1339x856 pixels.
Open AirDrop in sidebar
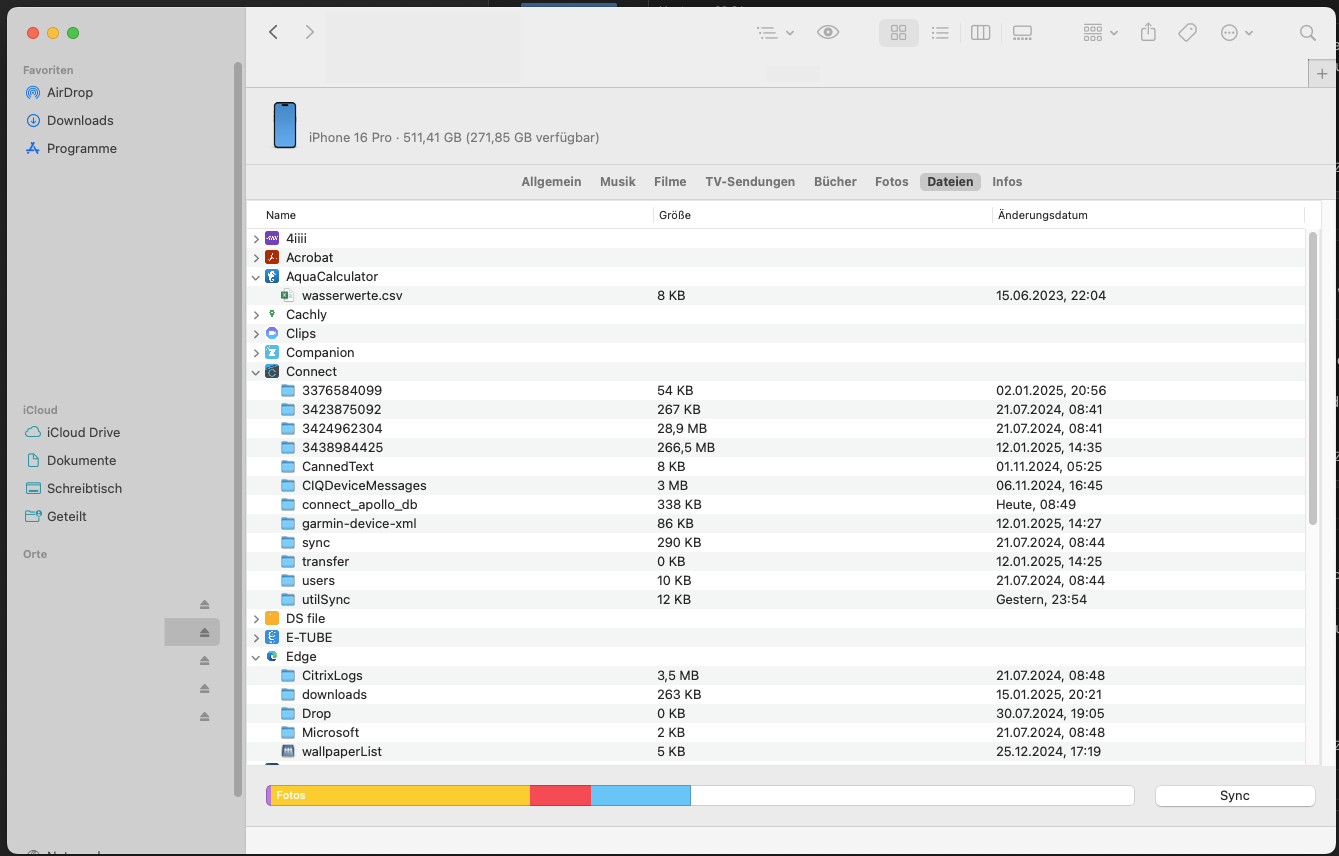pyautogui.click(x=69, y=92)
